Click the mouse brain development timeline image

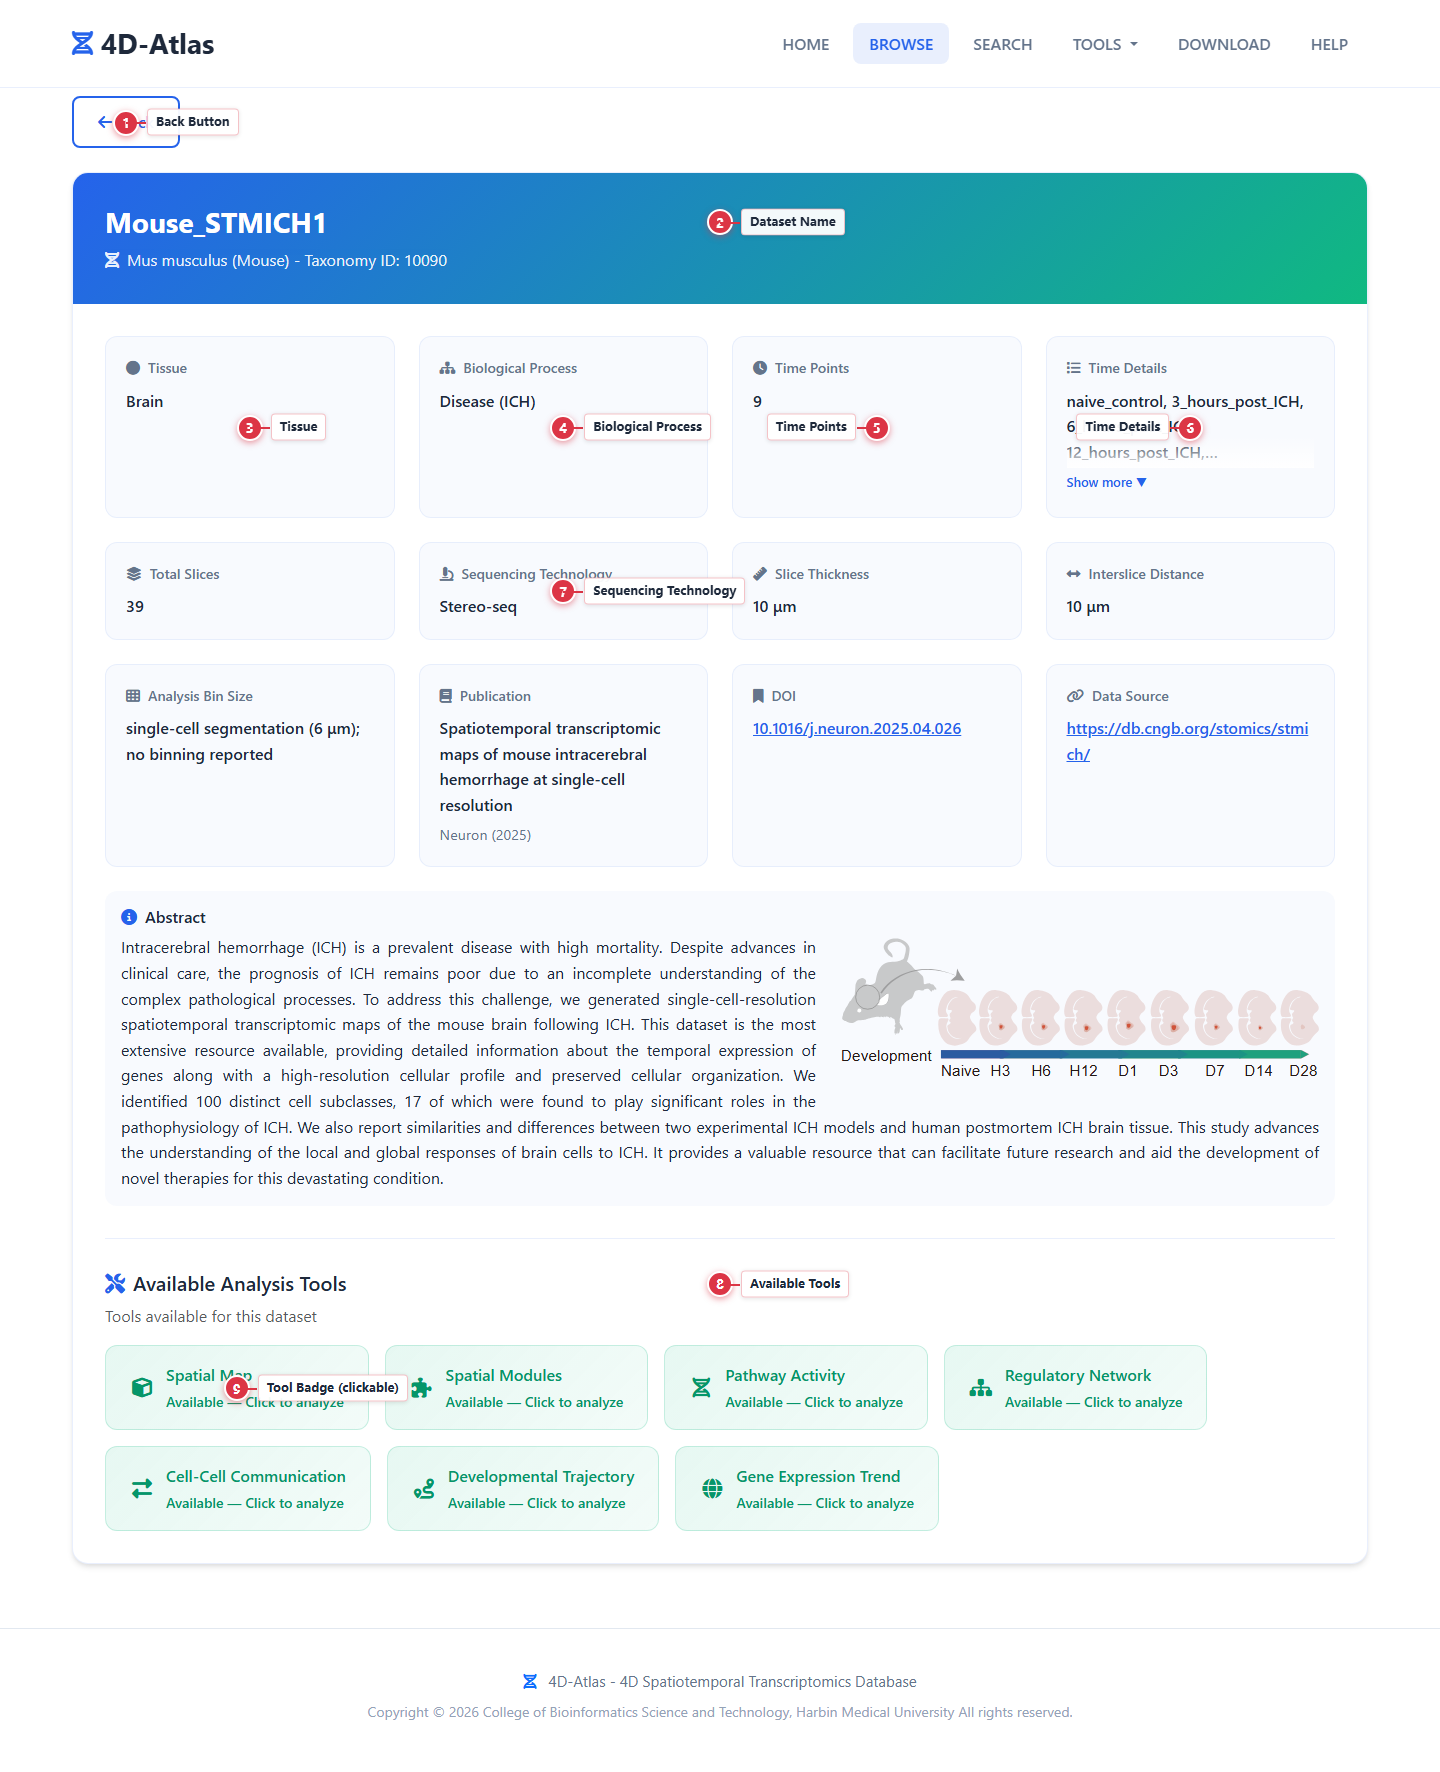1080,1009
